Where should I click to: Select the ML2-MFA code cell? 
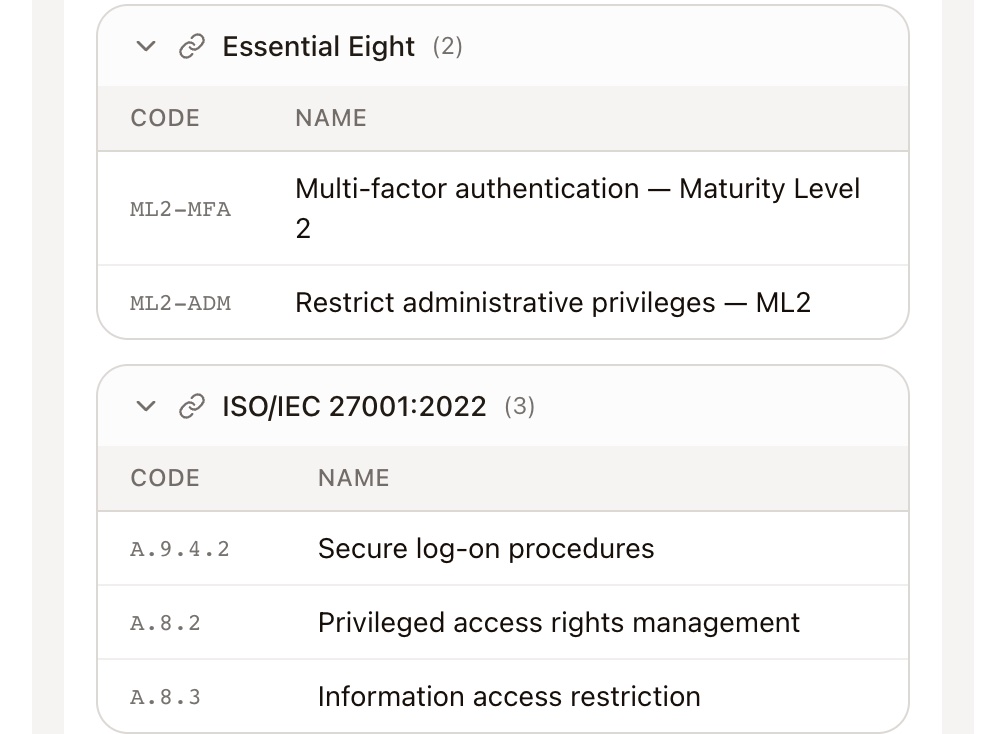coord(180,209)
